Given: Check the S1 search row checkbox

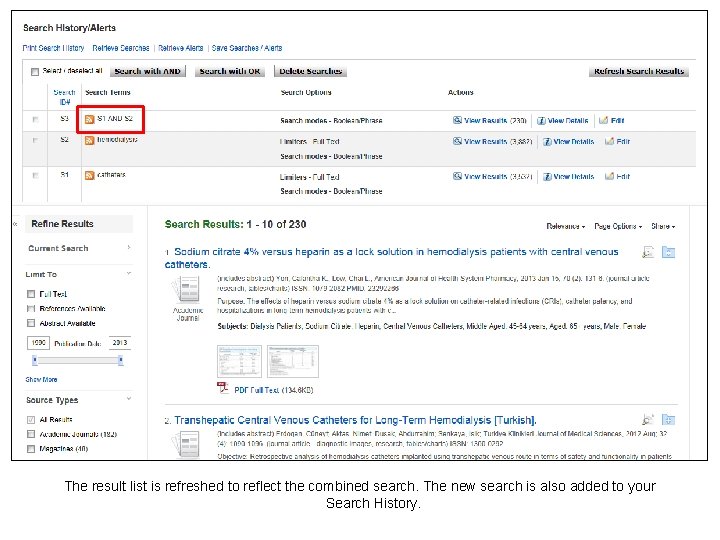Looking at the screenshot, I should click(x=35, y=175).
